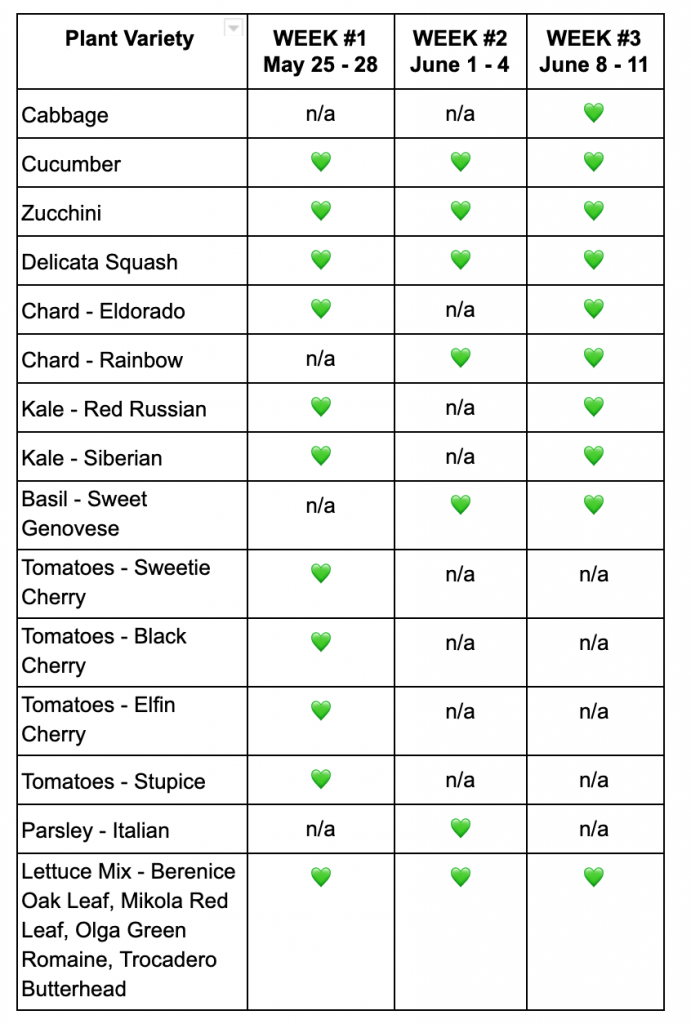Click the Lettuce Mix variety description cell
The width and height of the screenshot is (691, 1024).
(x=129, y=930)
